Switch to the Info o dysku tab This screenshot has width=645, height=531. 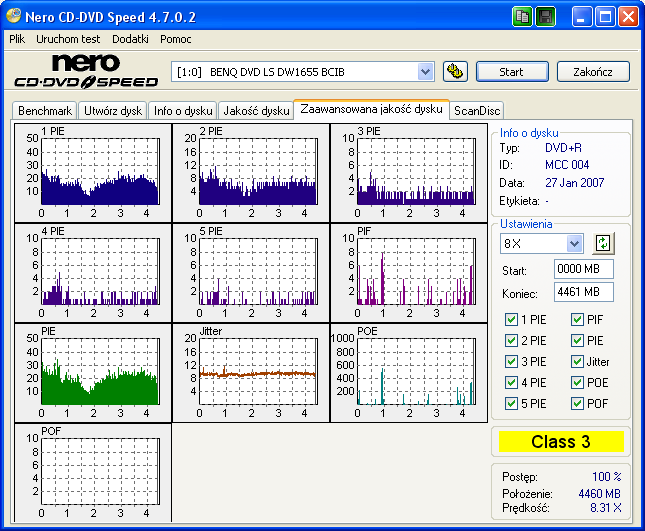[183, 111]
